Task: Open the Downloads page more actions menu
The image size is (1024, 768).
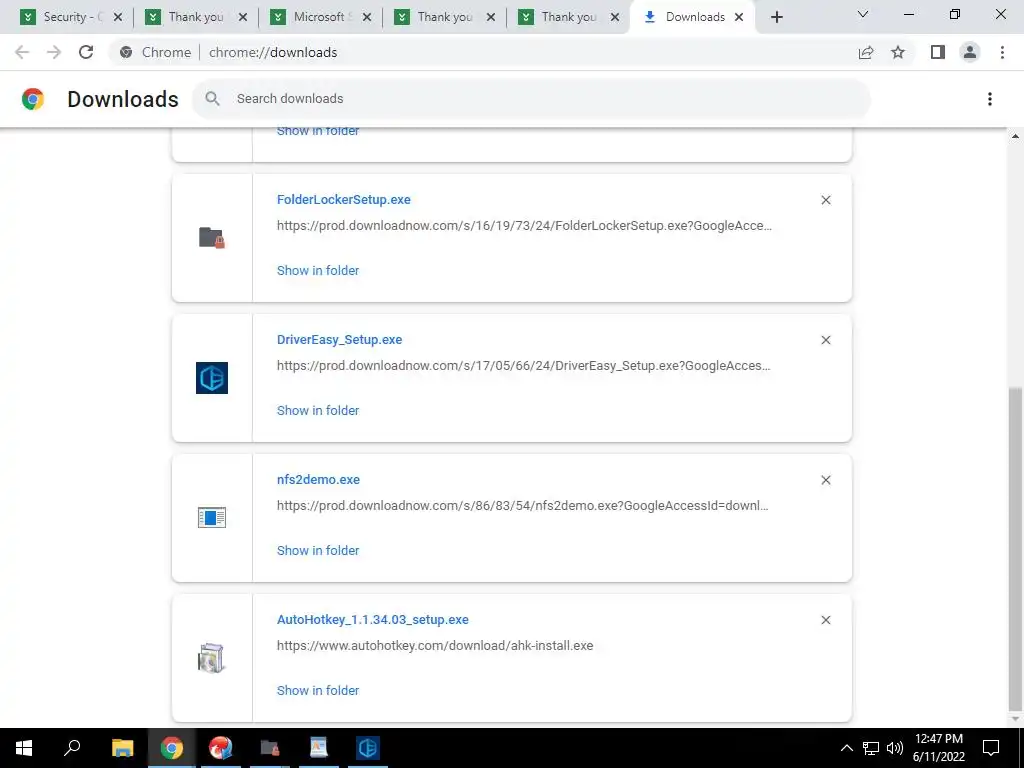Action: coord(990,99)
